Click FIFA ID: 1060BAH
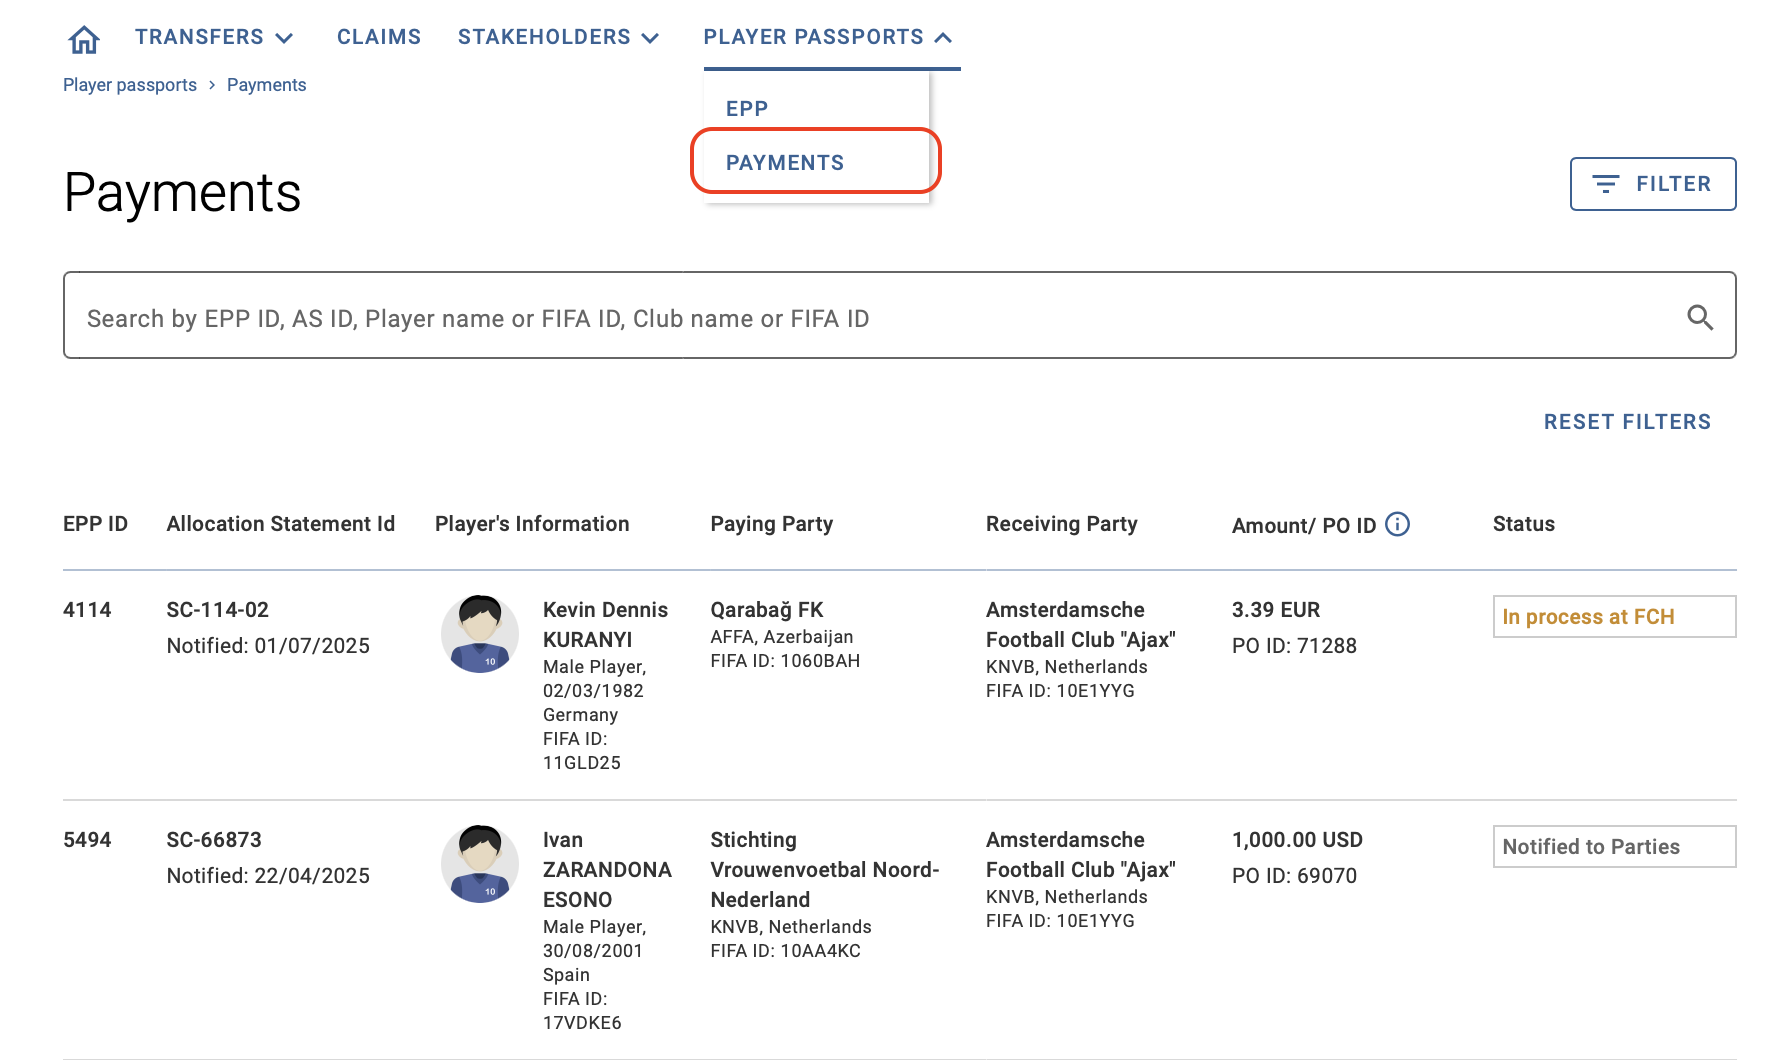 point(785,661)
